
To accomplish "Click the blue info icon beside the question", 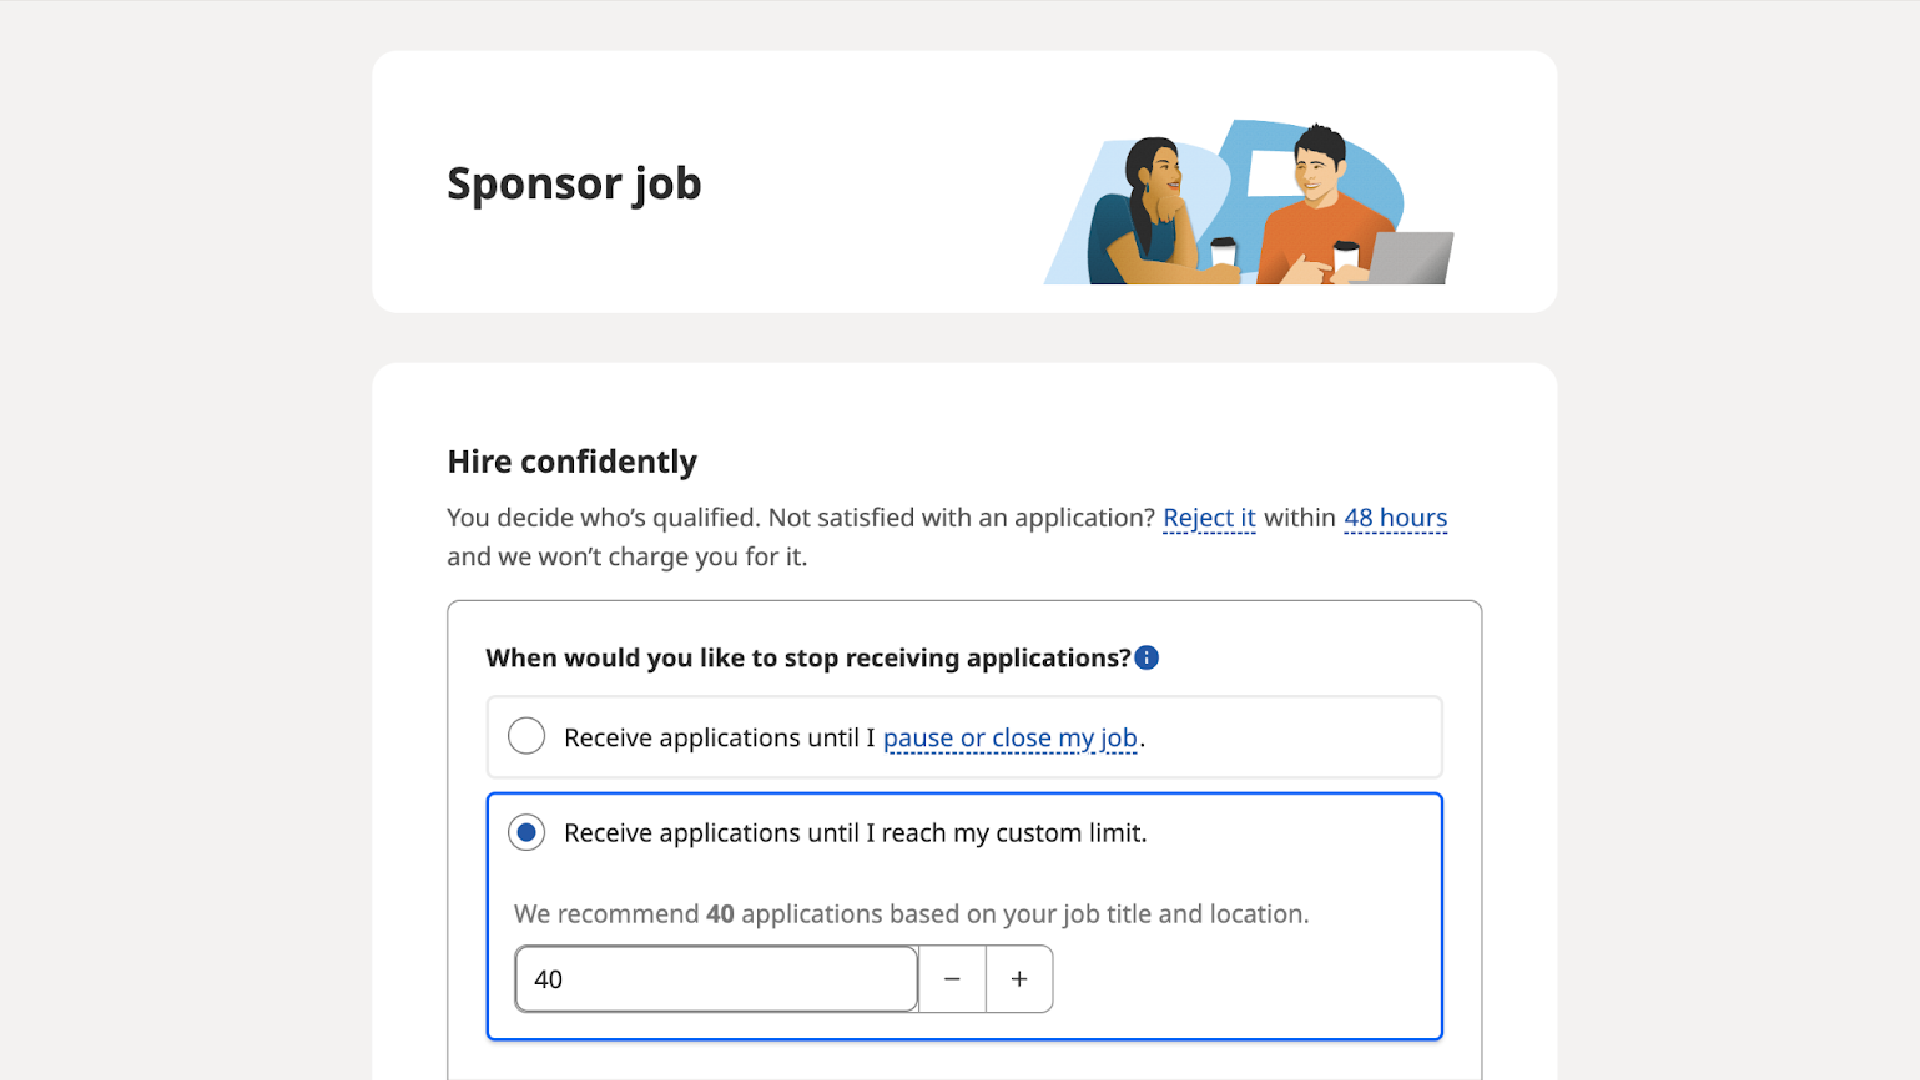I will tap(1147, 658).
